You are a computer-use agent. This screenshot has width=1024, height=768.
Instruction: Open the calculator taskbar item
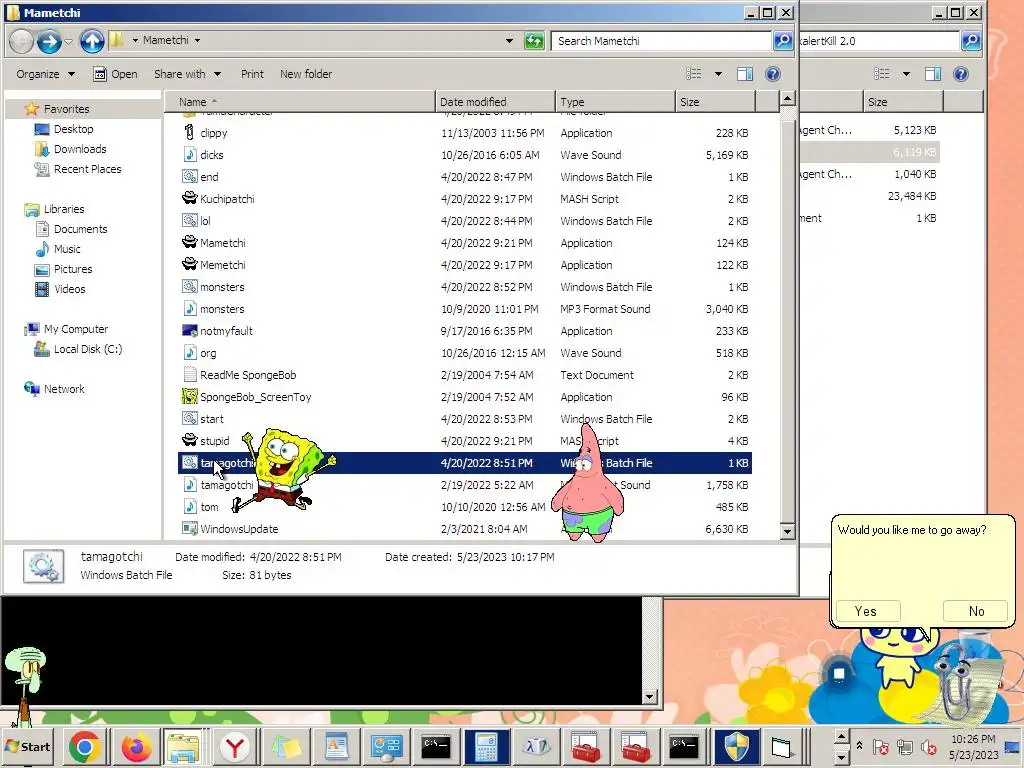point(487,746)
